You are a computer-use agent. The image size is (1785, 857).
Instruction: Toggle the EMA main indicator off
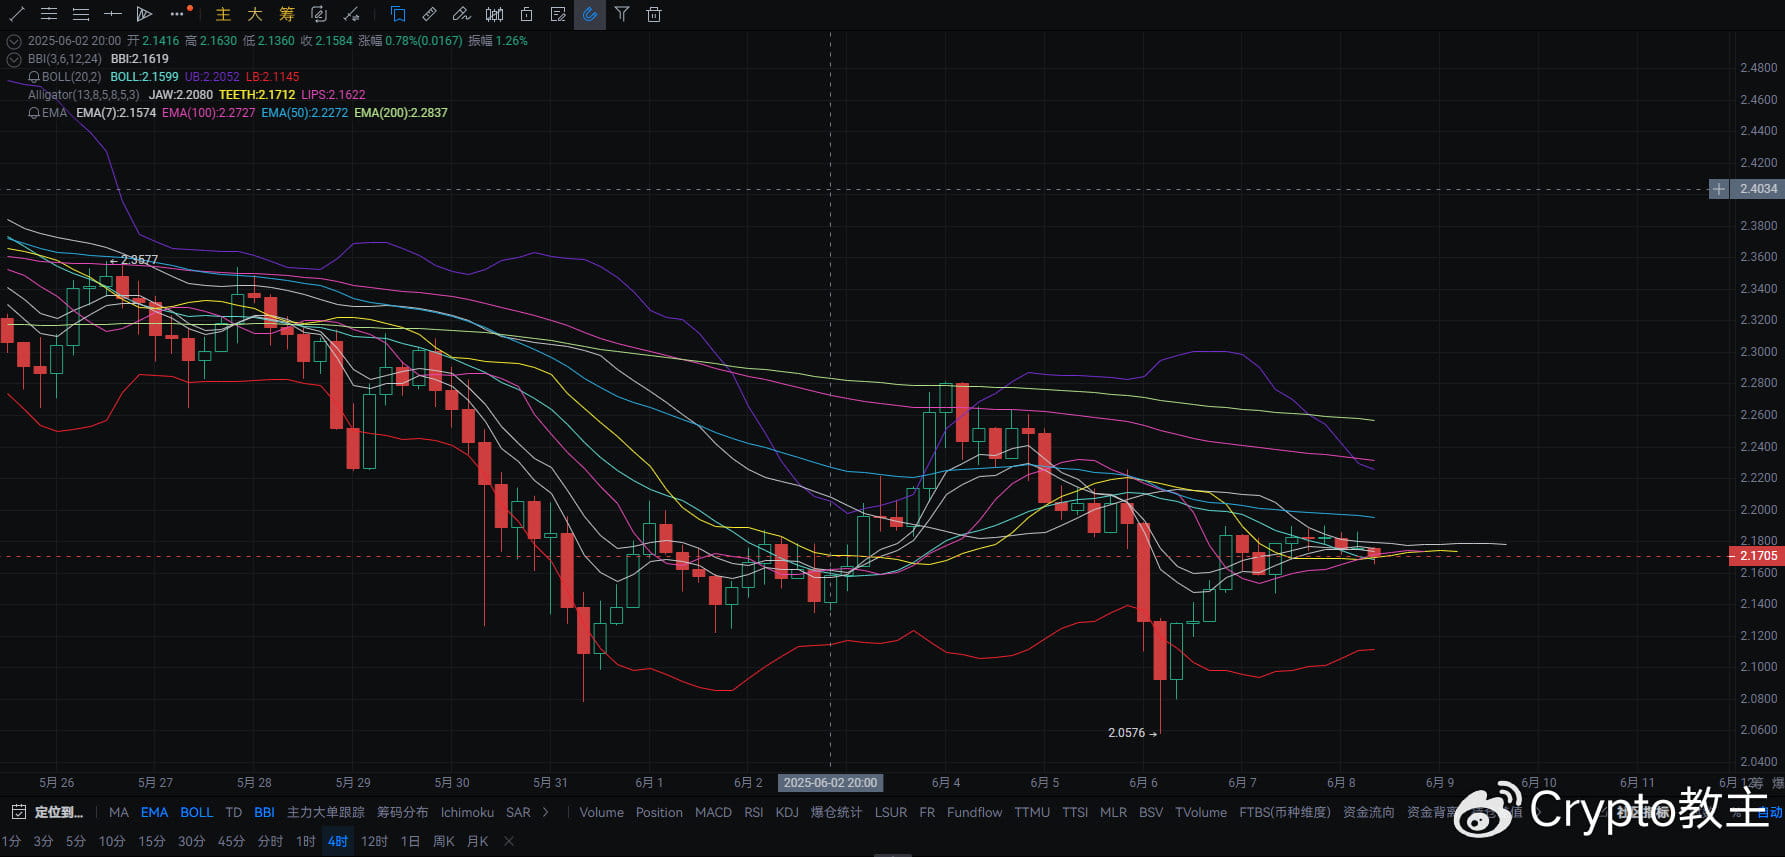[x=154, y=812]
